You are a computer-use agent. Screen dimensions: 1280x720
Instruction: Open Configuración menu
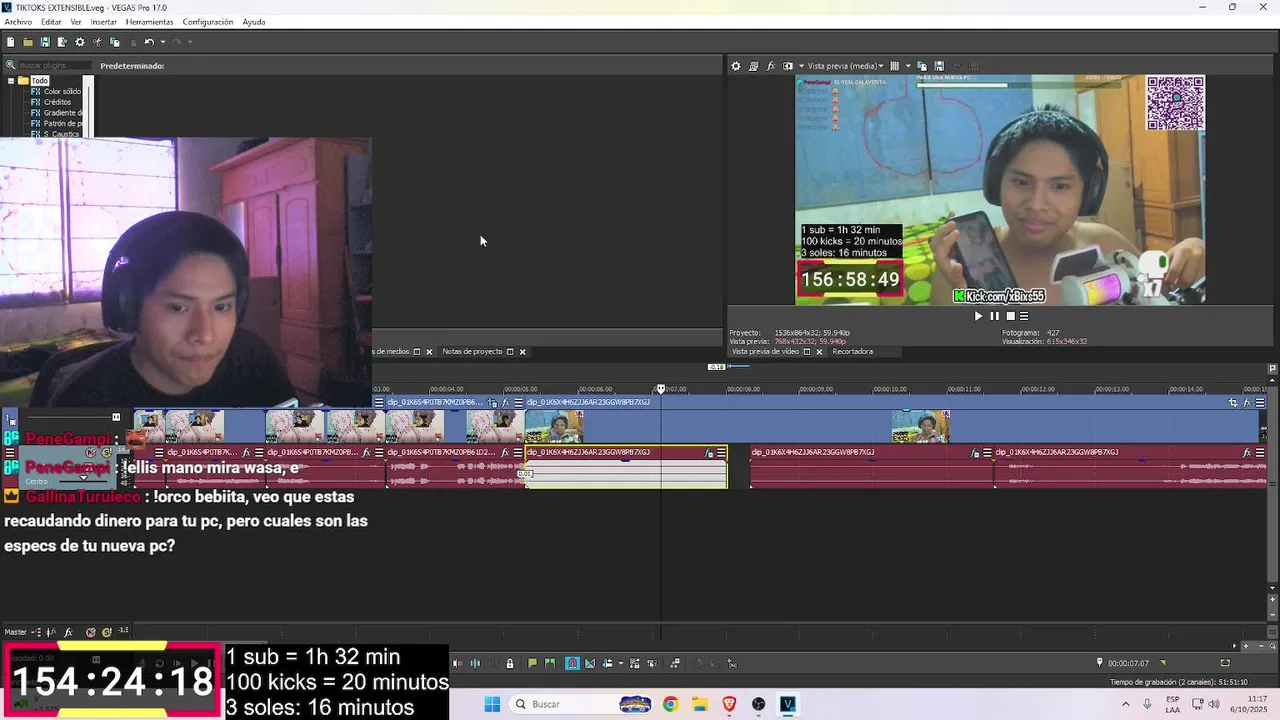pyautogui.click(x=208, y=22)
